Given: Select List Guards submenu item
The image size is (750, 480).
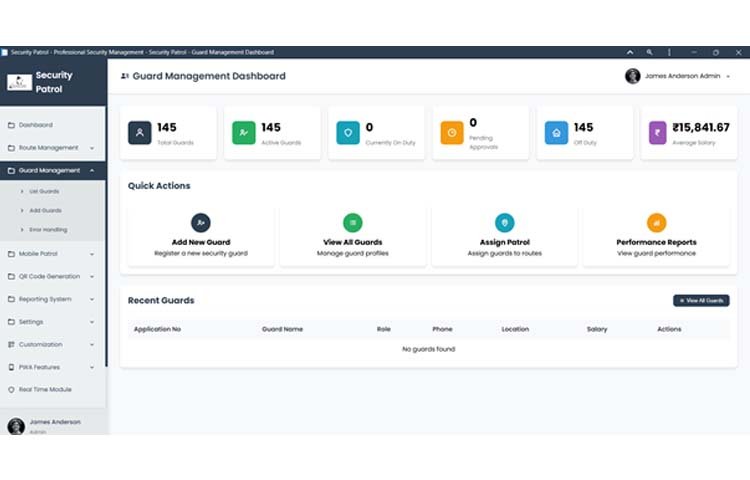Looking at the screenshot, I should pyautogui.click(x=46, y=191).
